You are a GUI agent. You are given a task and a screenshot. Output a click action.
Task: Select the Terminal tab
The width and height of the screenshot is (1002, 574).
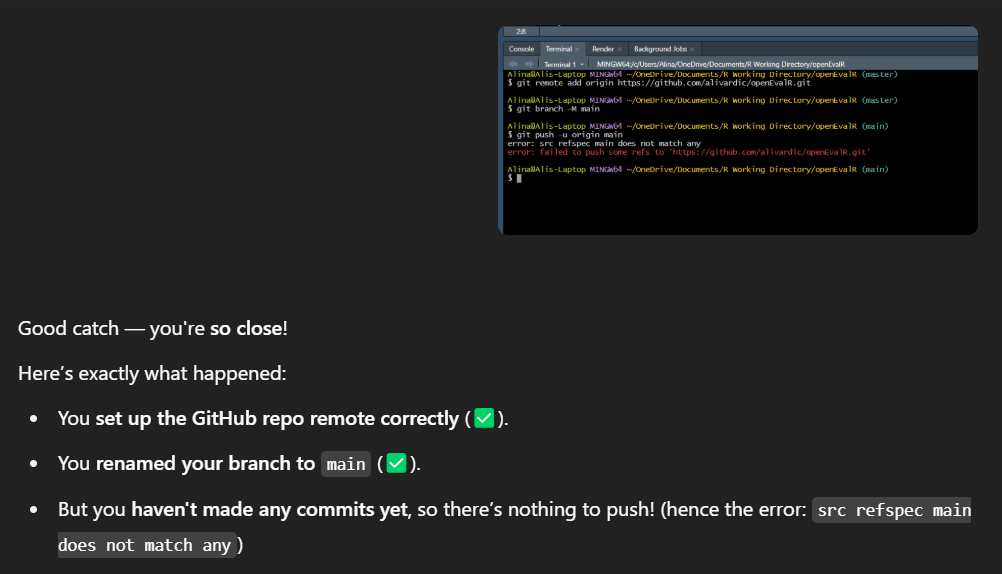click(558, 49)
